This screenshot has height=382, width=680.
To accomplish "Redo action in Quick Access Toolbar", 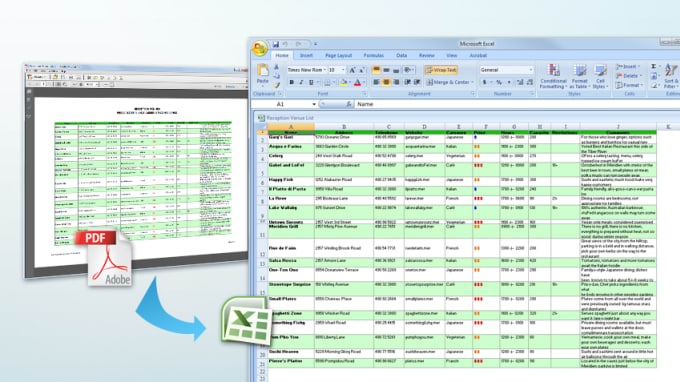I will pos(299,44).
